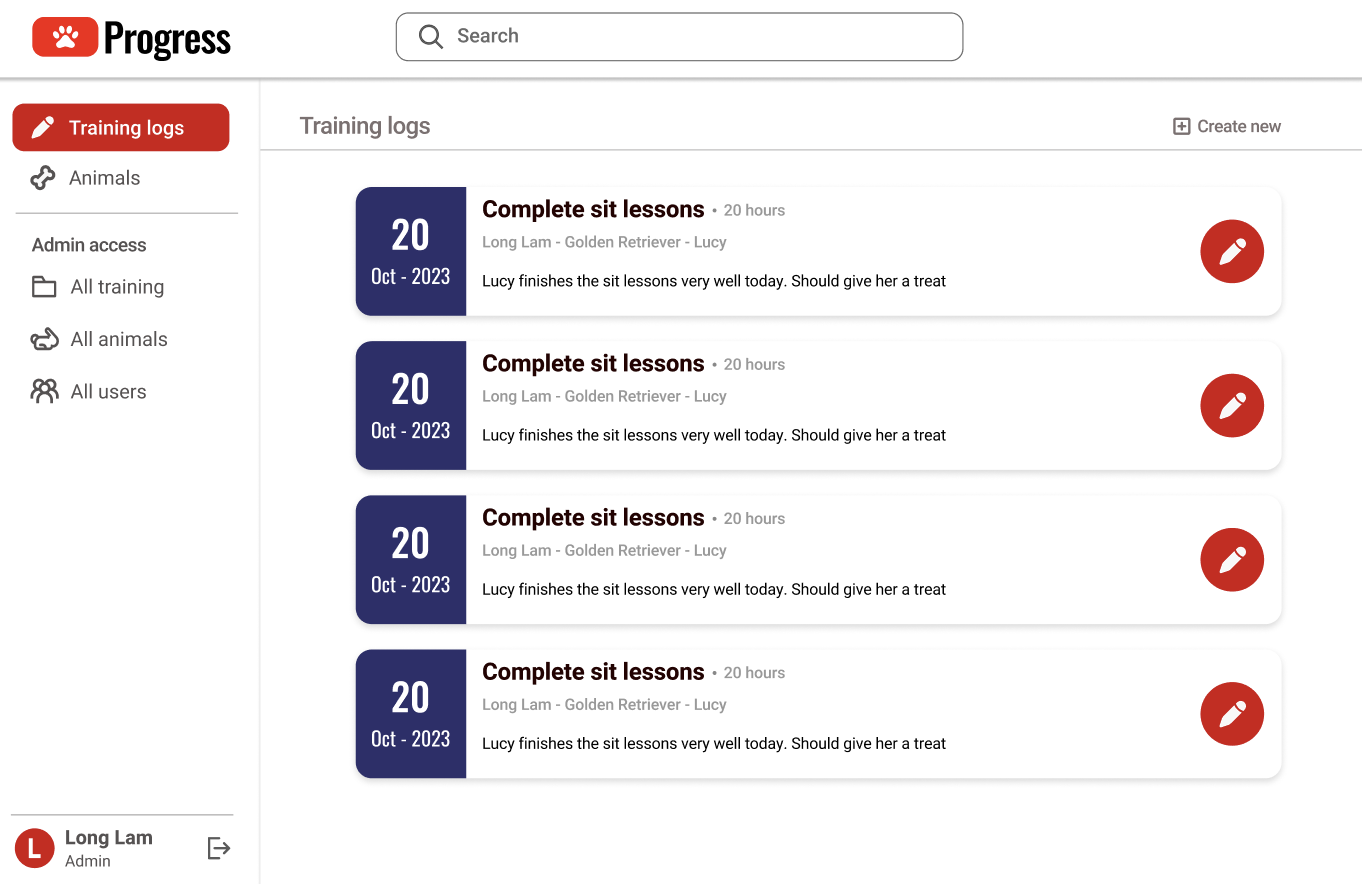Open All training folder icon
The image size is (1362, 884).
click(44, 287)
